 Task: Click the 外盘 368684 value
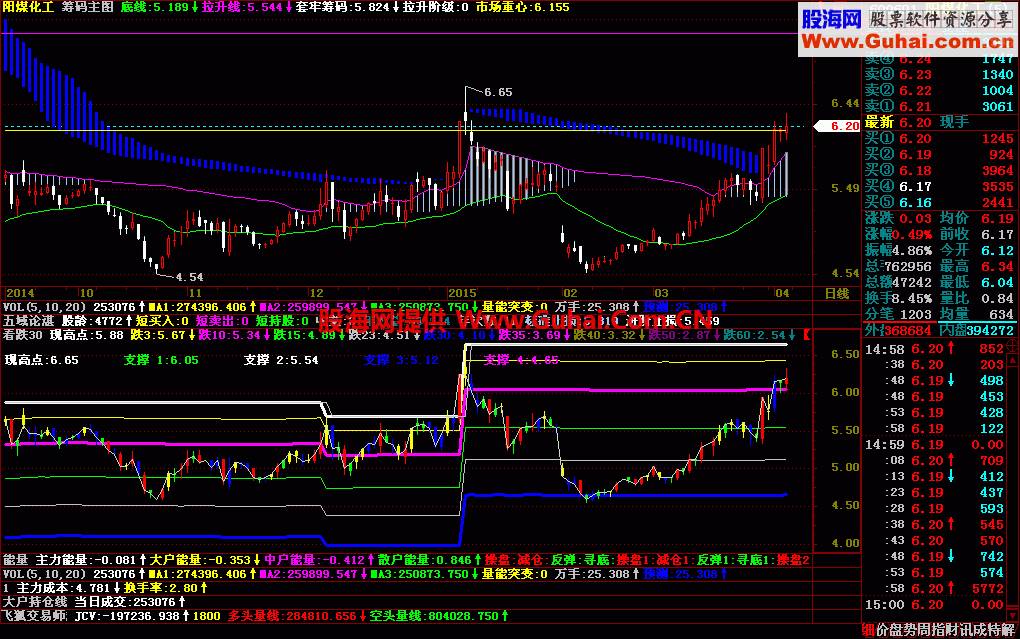(907, 331)
